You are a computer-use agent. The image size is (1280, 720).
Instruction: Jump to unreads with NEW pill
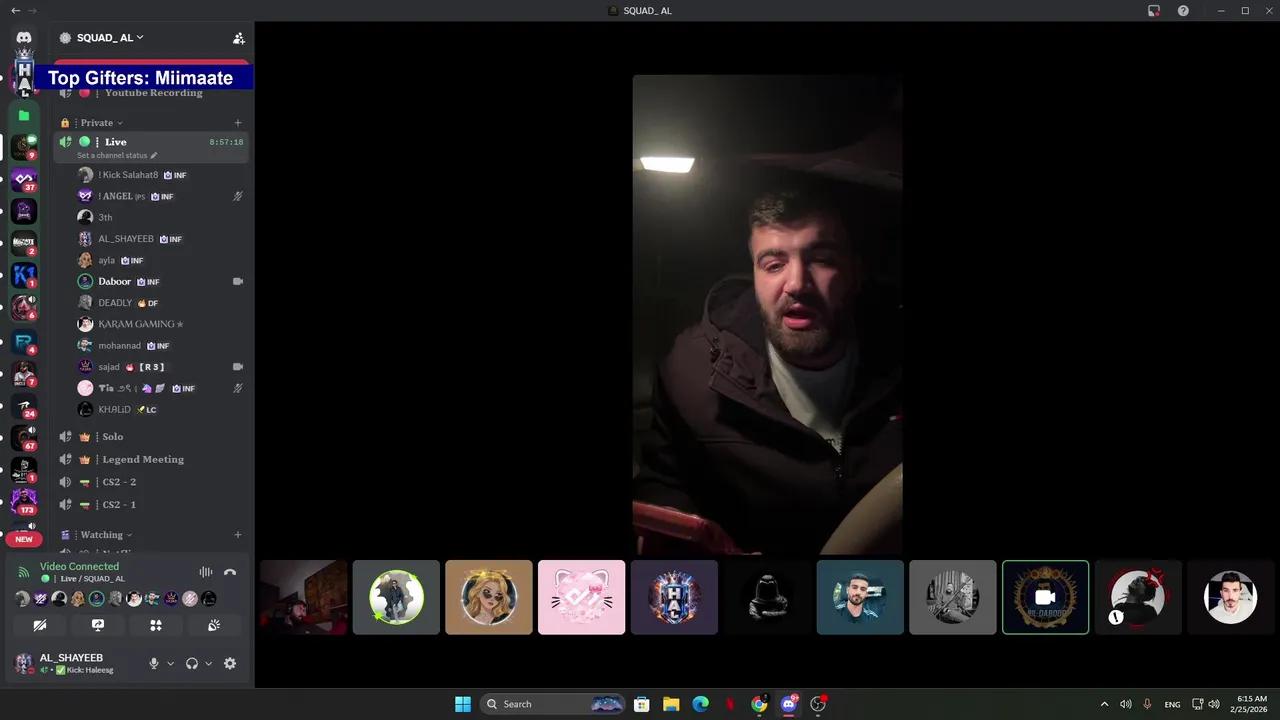pyautogui.click(x=24, y=539)
